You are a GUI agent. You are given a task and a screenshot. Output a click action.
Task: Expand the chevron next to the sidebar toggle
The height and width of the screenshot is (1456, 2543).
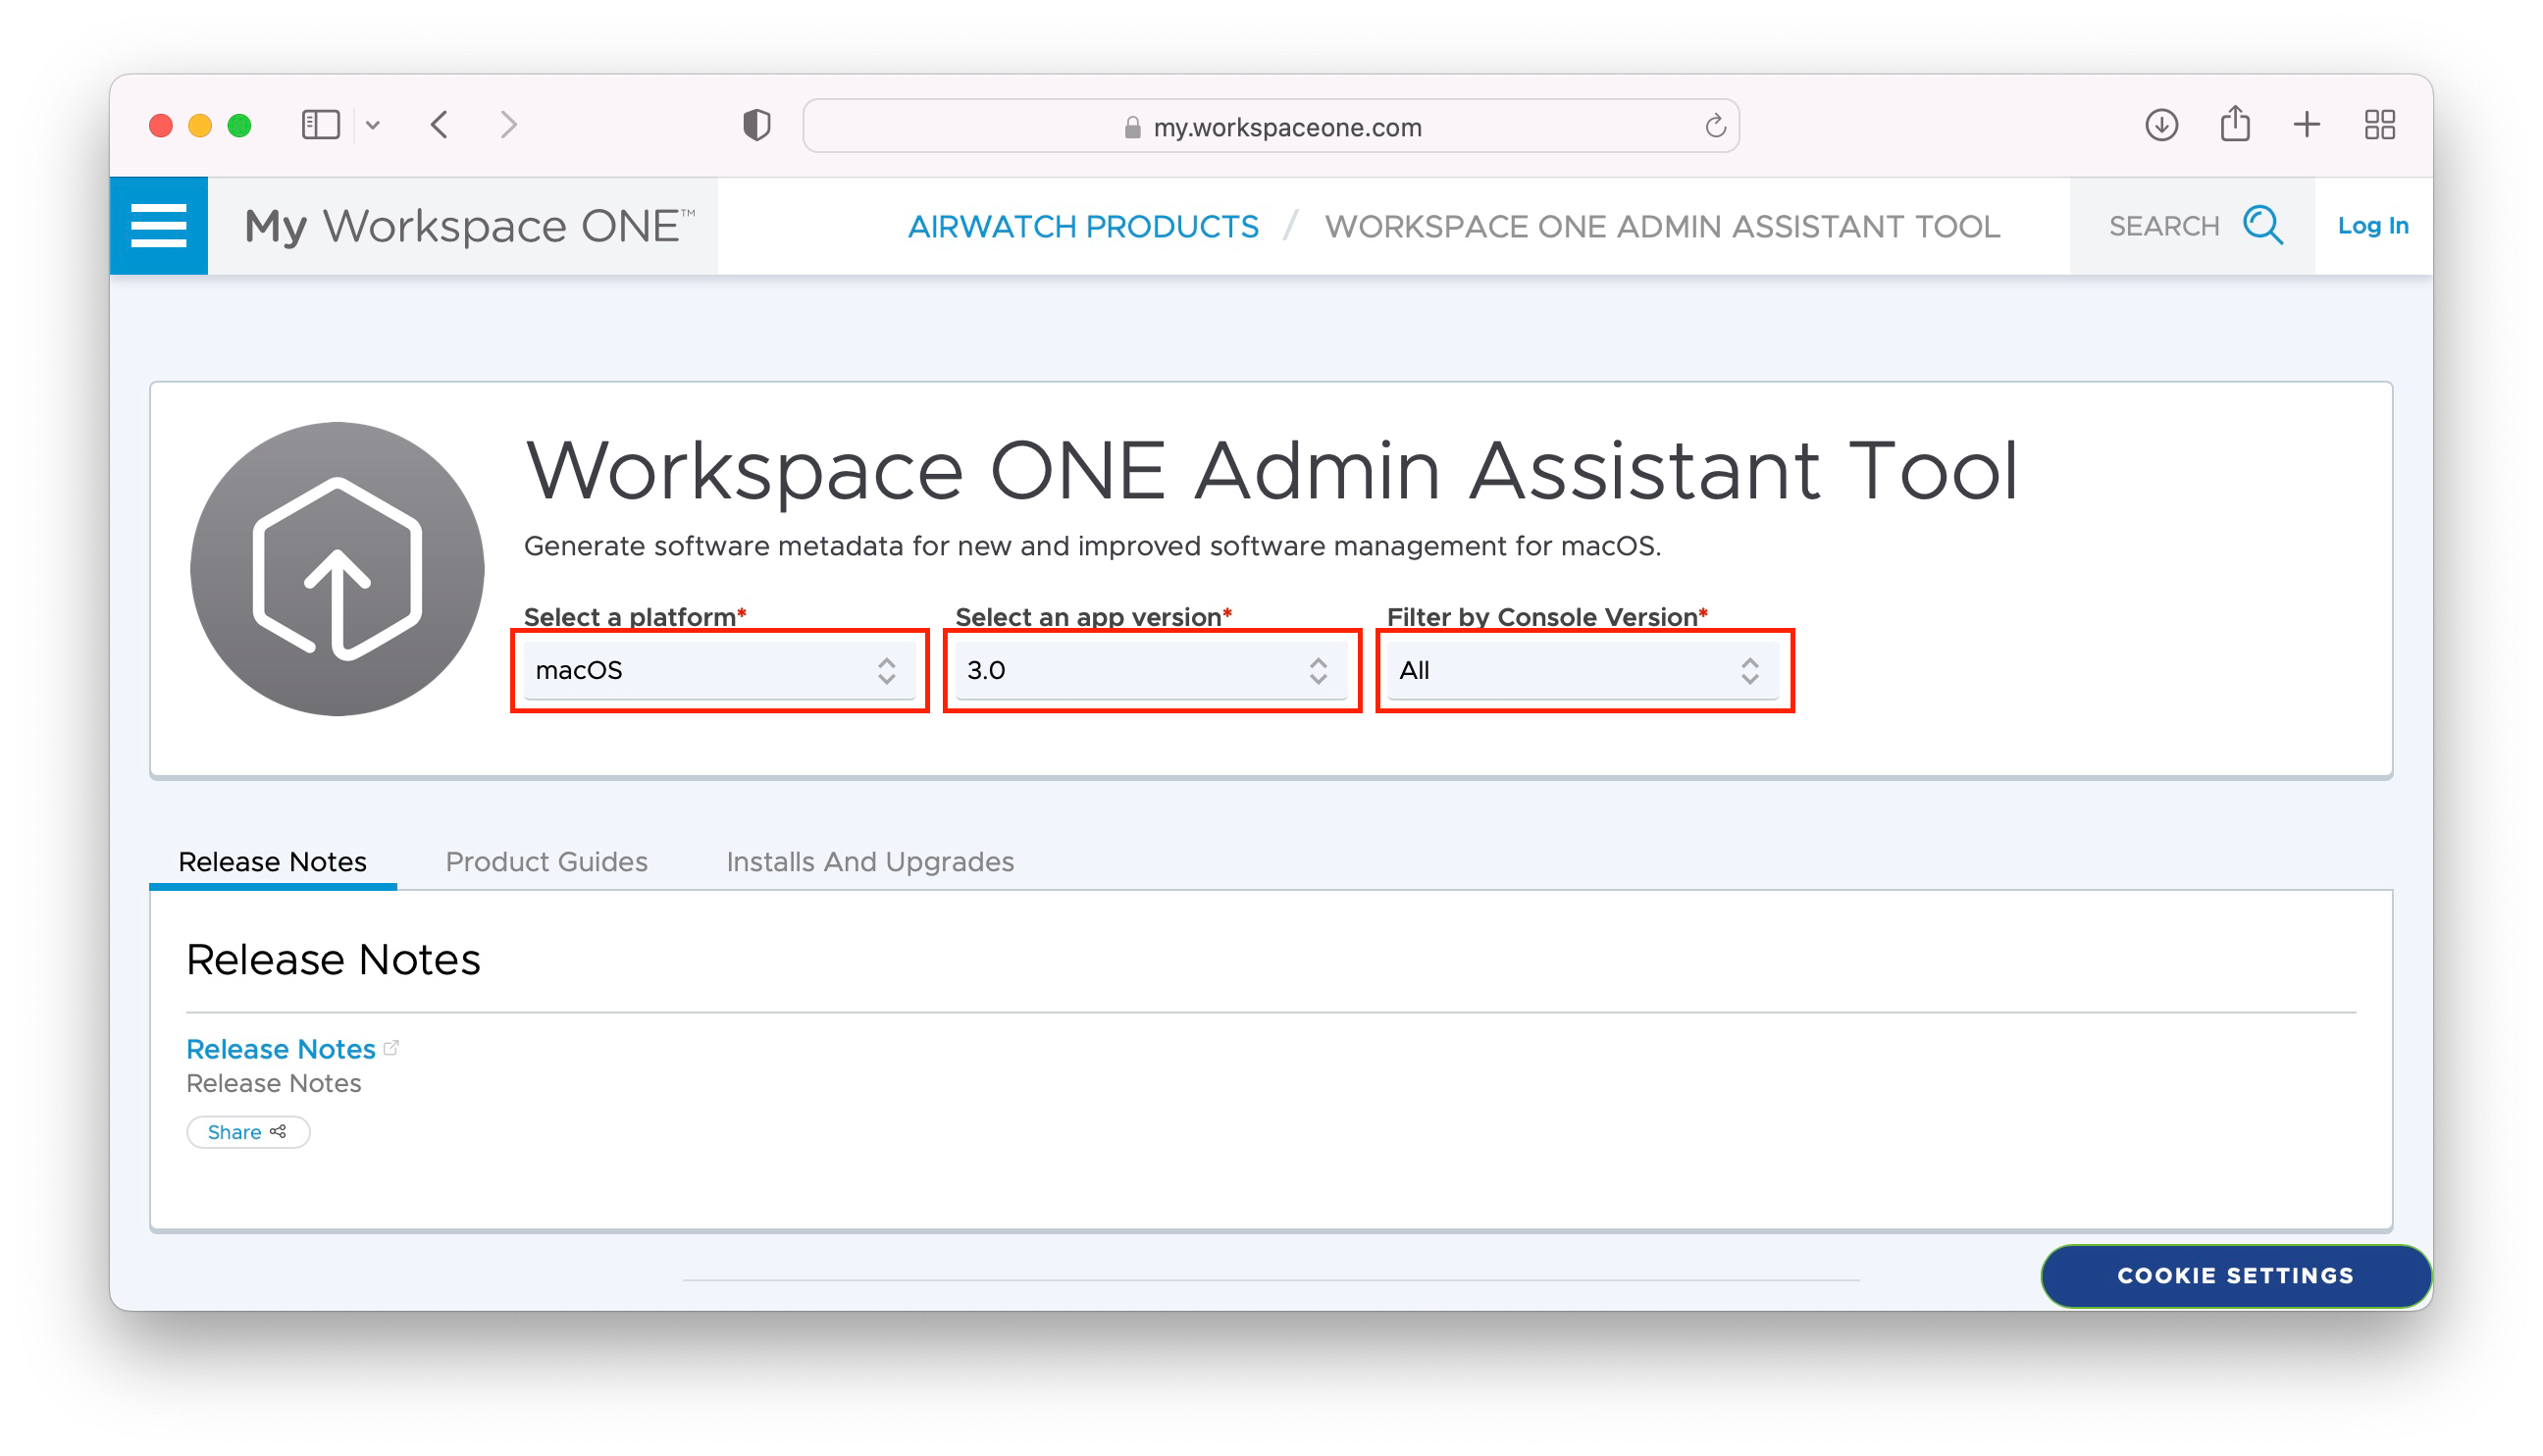375,124
